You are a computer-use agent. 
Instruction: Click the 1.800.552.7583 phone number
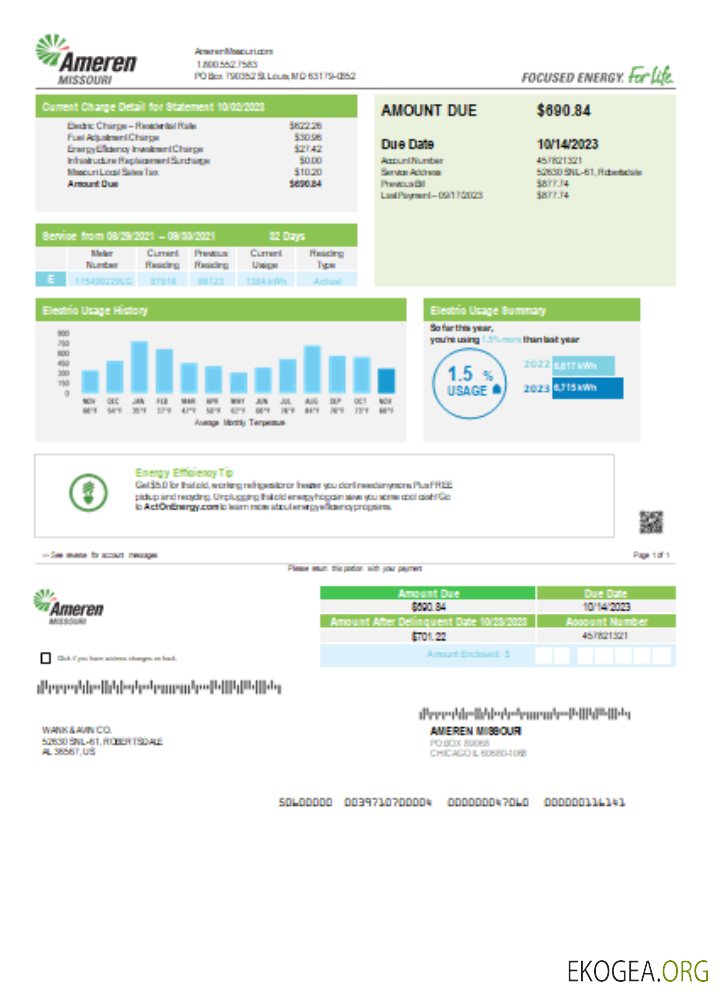click(x=227, y=64)
